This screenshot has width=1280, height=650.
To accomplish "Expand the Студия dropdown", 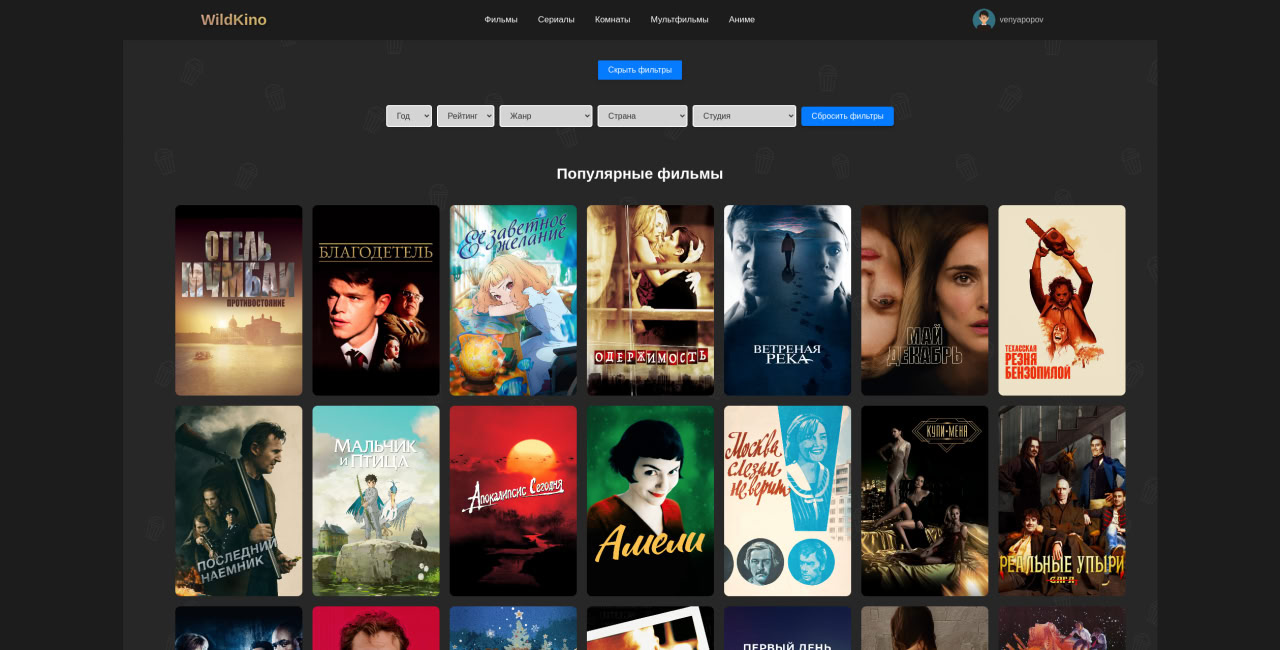I will (x=744, y=116).
